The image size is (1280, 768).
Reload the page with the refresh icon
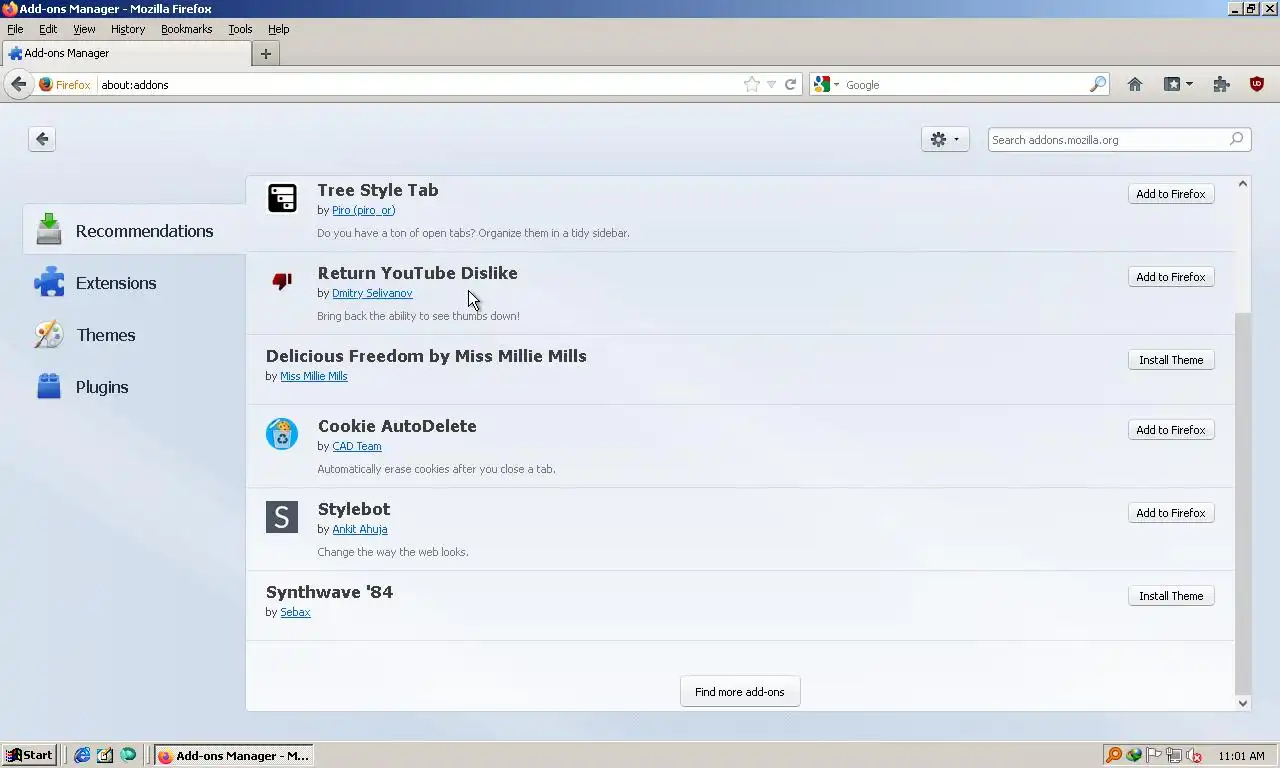pos(790,85)
